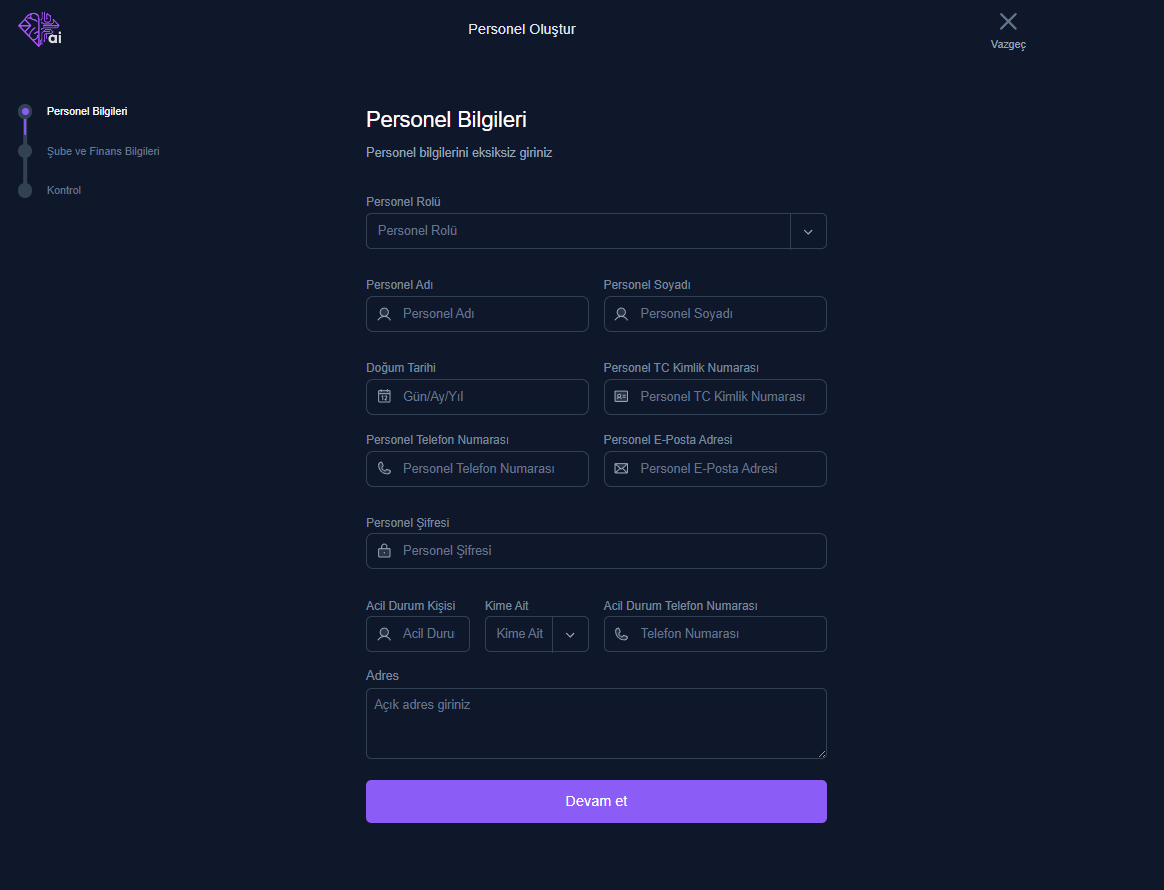Click the phone icon in Personel Telefon Numarası
Viewport: 1164px width, 890px height.
(385, 468)
